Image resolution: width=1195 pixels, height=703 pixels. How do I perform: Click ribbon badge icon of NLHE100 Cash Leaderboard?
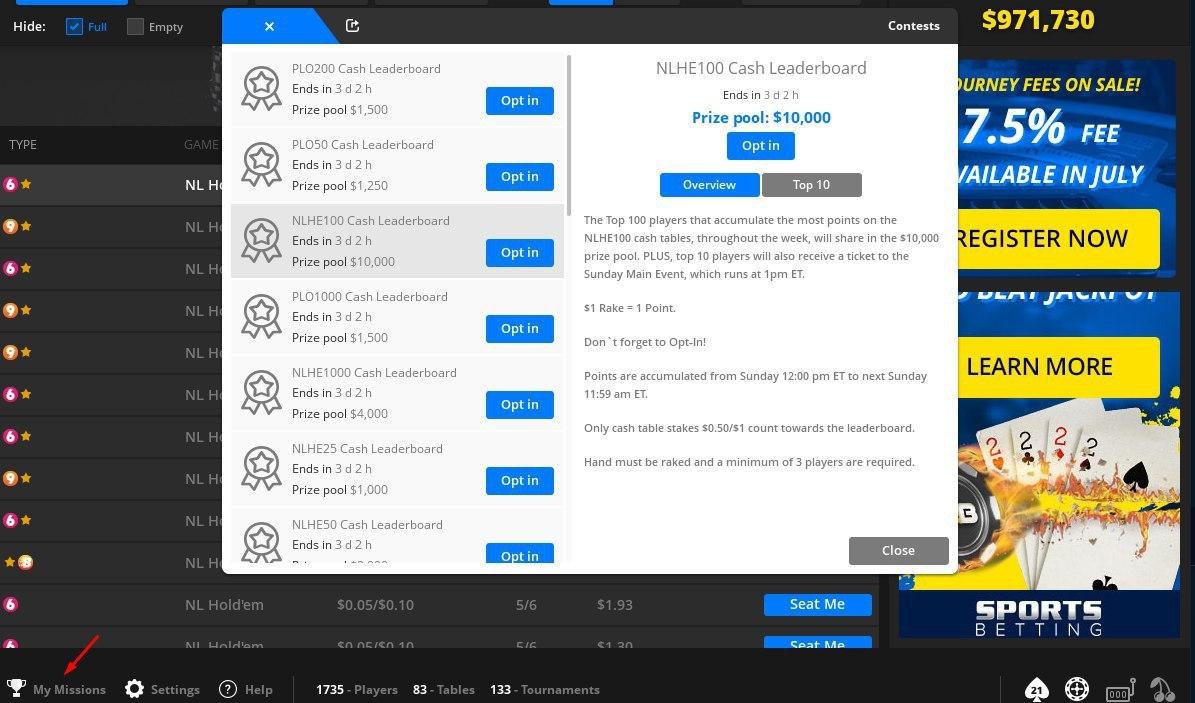coord(261,241)
